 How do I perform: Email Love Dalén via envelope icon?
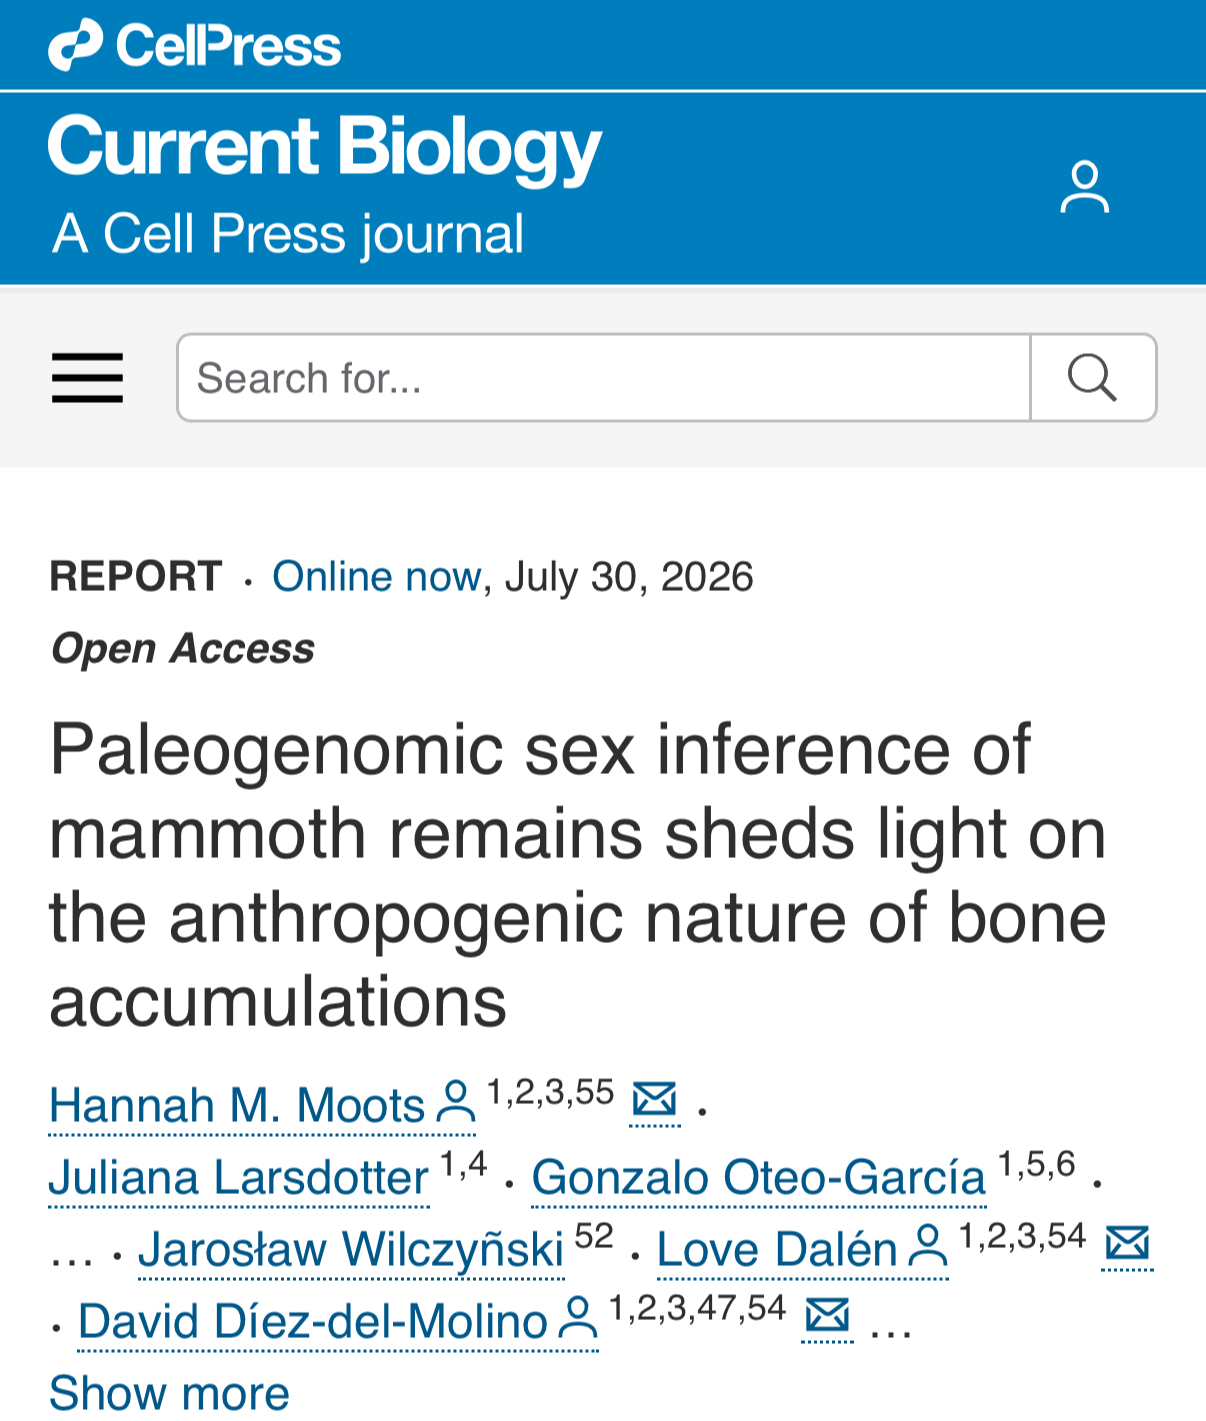1128,1243
